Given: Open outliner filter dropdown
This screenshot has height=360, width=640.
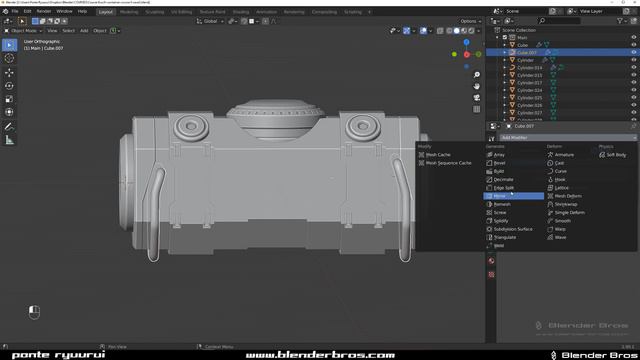Looking at the screenshot, I should [x=622, y=21].
